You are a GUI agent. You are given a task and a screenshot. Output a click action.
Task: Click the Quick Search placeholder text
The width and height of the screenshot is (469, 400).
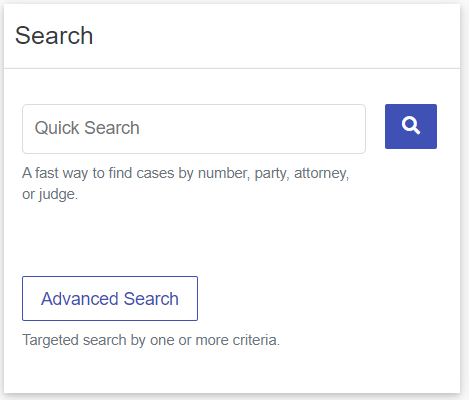[x=87, y=128]
